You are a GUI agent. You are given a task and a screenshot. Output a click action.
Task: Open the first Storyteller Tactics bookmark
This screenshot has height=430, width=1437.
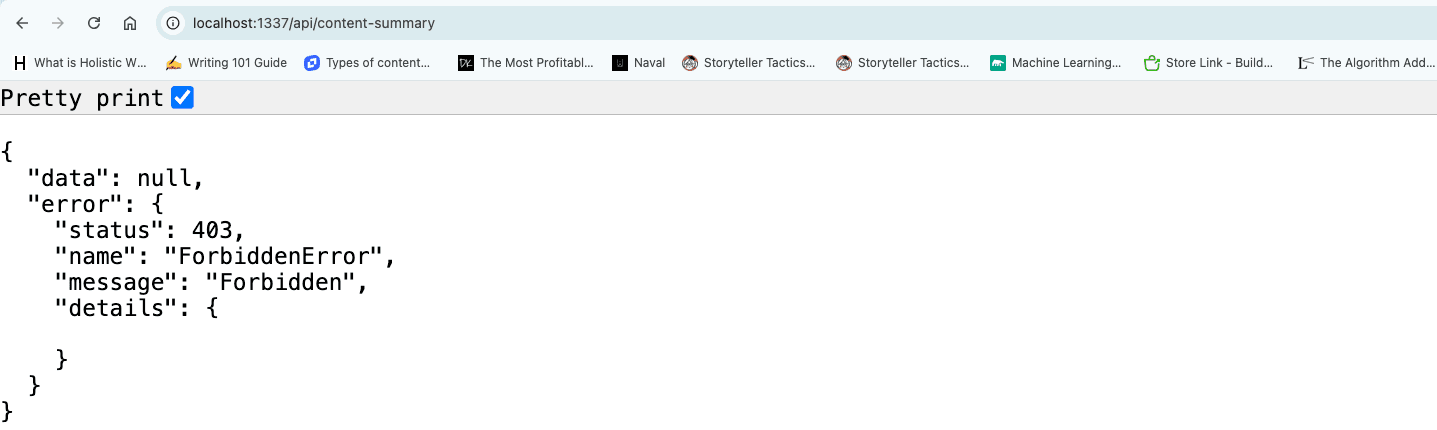click(749, 62)
